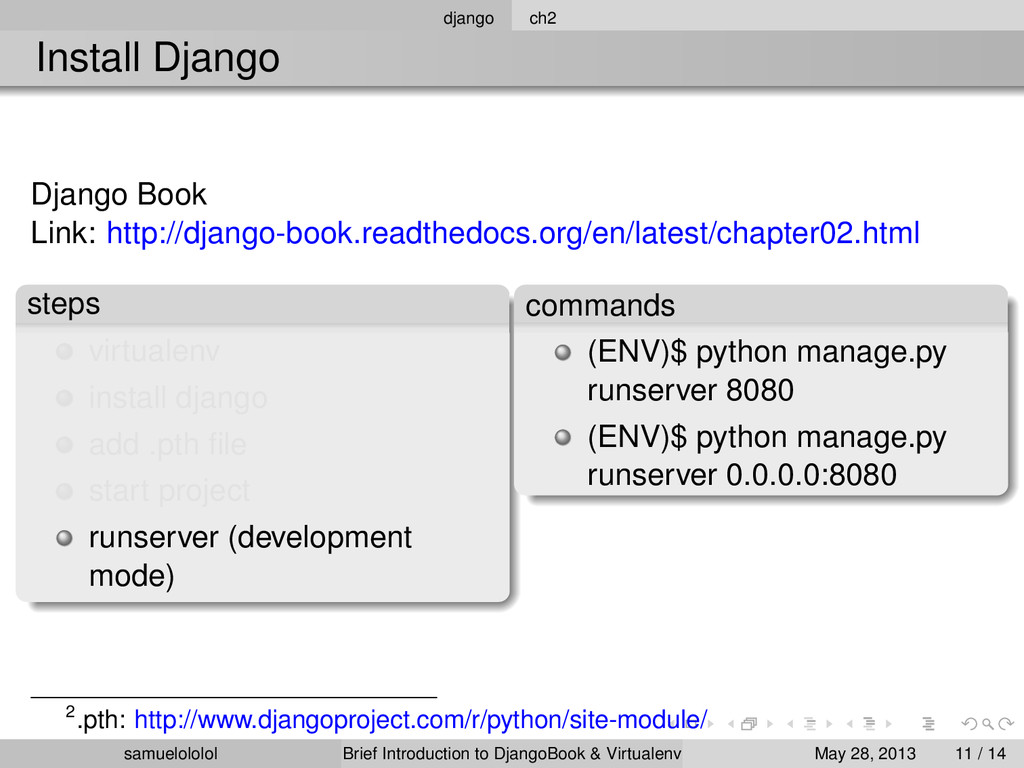Click the Beamer frame navigation icon
Image resolution: width=1024 pixels, height=768 pixels.
(x=749, y=724)
